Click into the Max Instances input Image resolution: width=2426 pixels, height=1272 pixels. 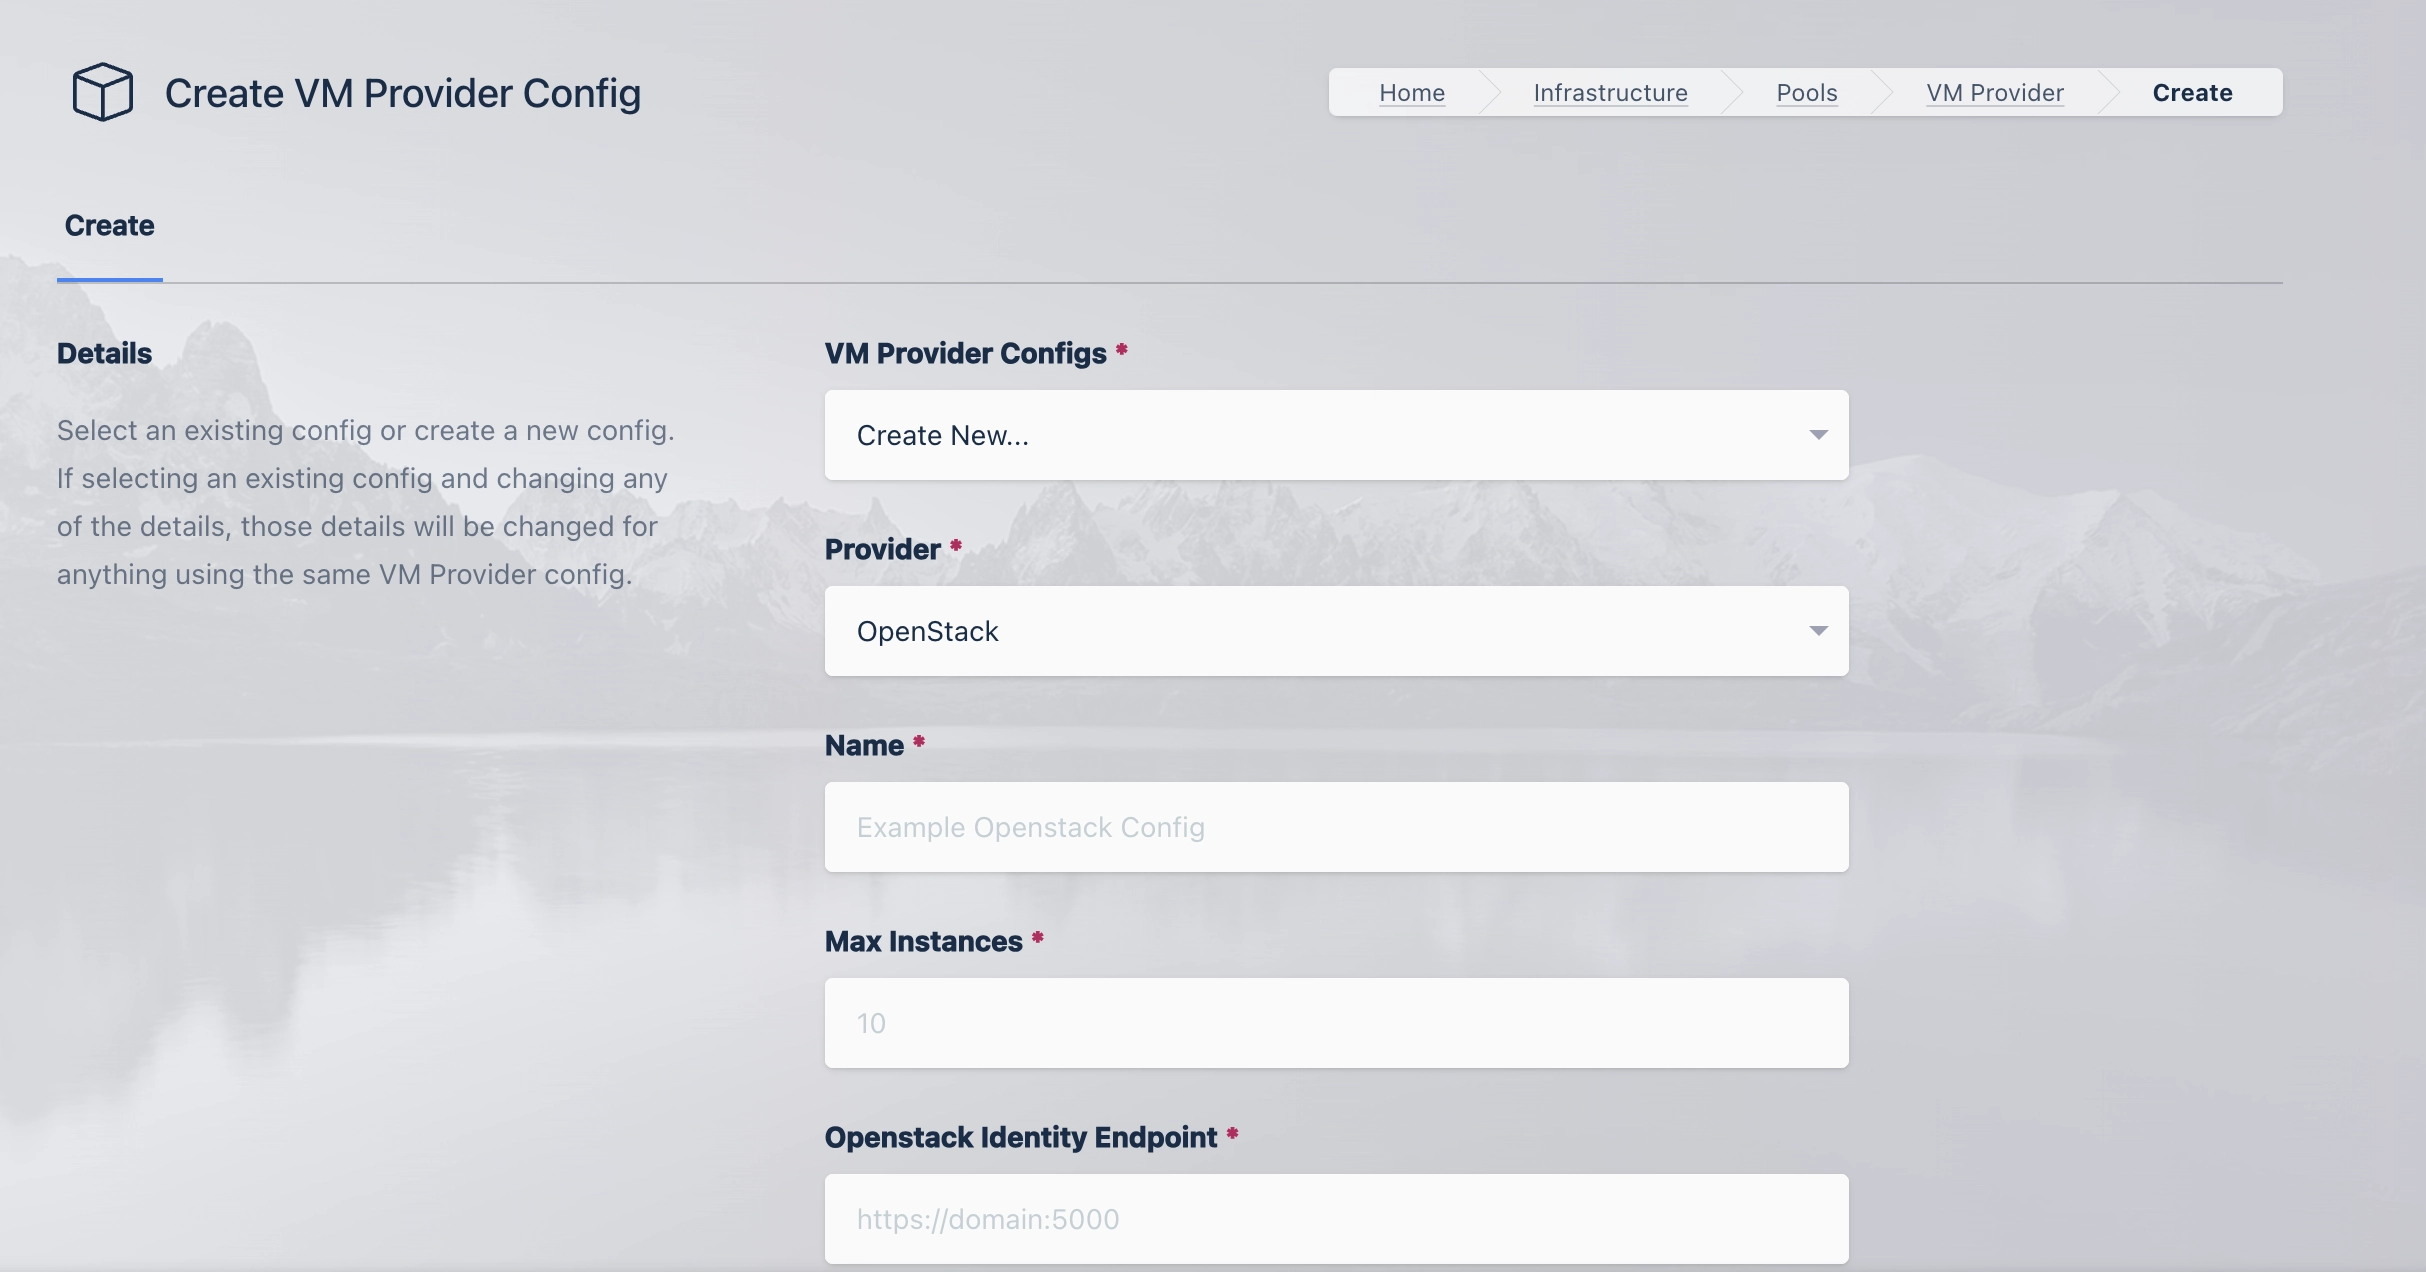click(x=1336, y=1023)
